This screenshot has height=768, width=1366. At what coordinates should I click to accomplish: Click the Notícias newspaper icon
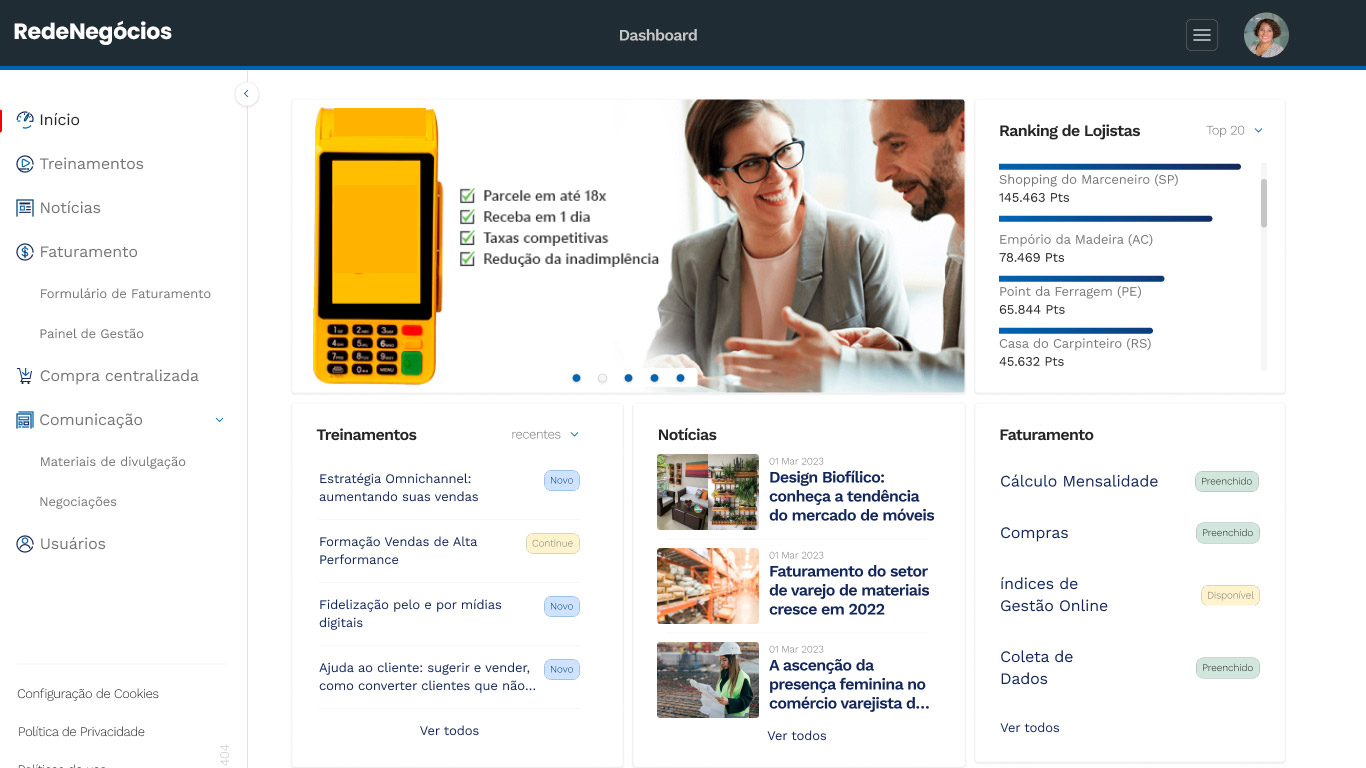pos(25,208)
